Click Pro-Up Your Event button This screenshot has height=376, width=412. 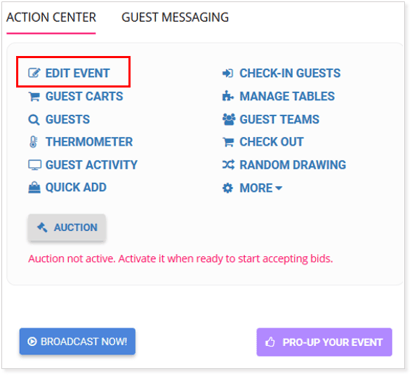324,342
